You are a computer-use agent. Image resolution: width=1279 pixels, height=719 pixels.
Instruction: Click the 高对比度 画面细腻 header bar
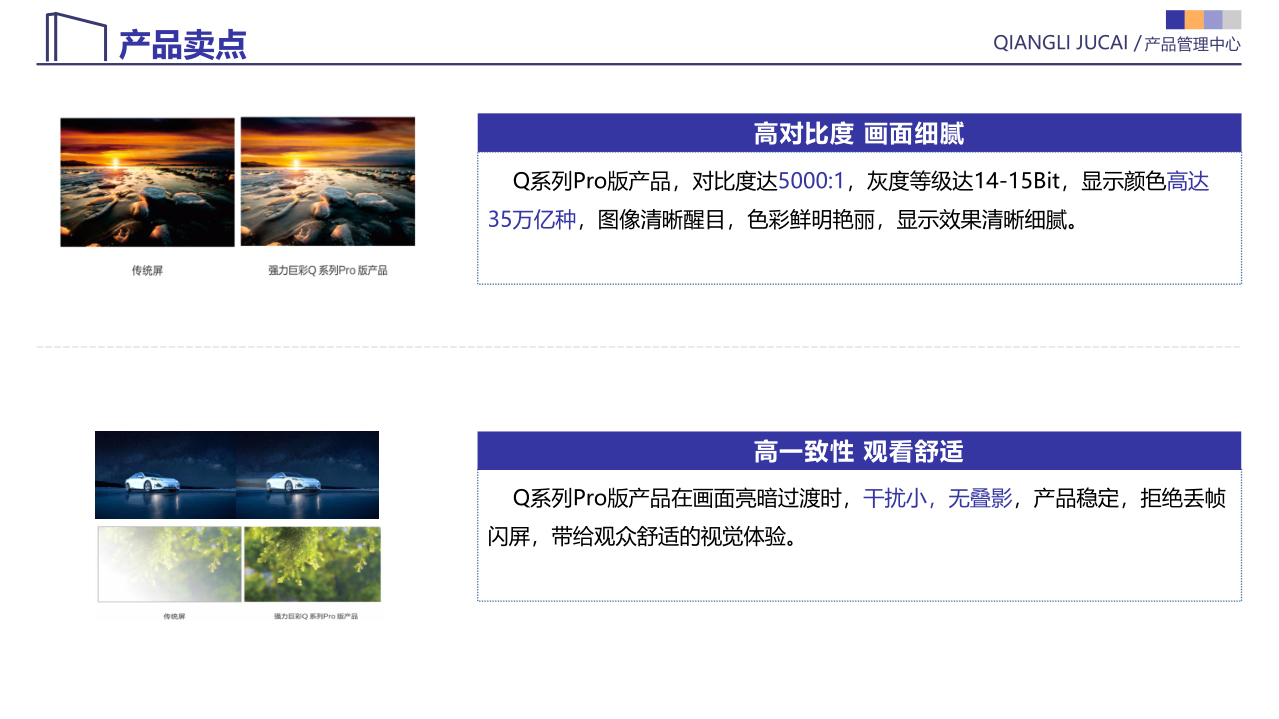click(x=858, y=133)
